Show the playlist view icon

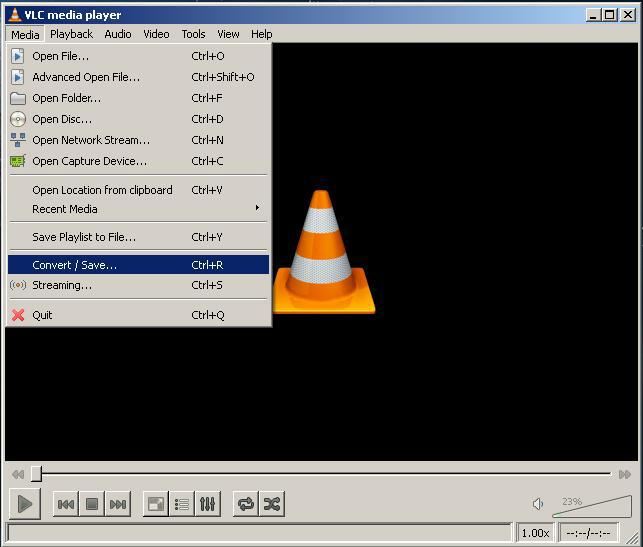(182, 504)
